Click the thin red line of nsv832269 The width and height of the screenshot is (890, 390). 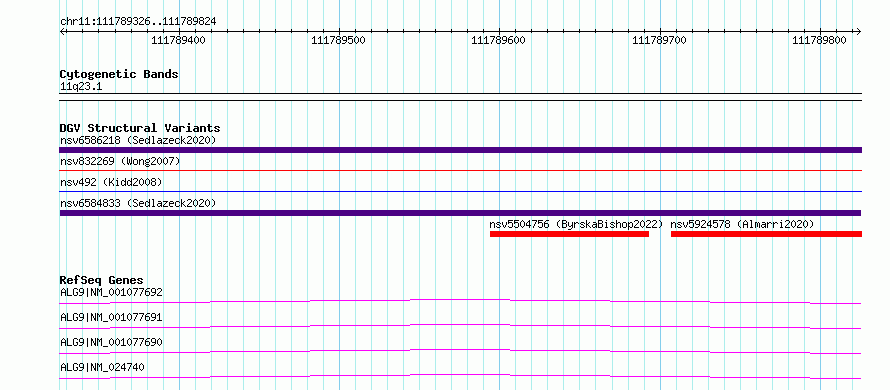click(x=460, y=170)
